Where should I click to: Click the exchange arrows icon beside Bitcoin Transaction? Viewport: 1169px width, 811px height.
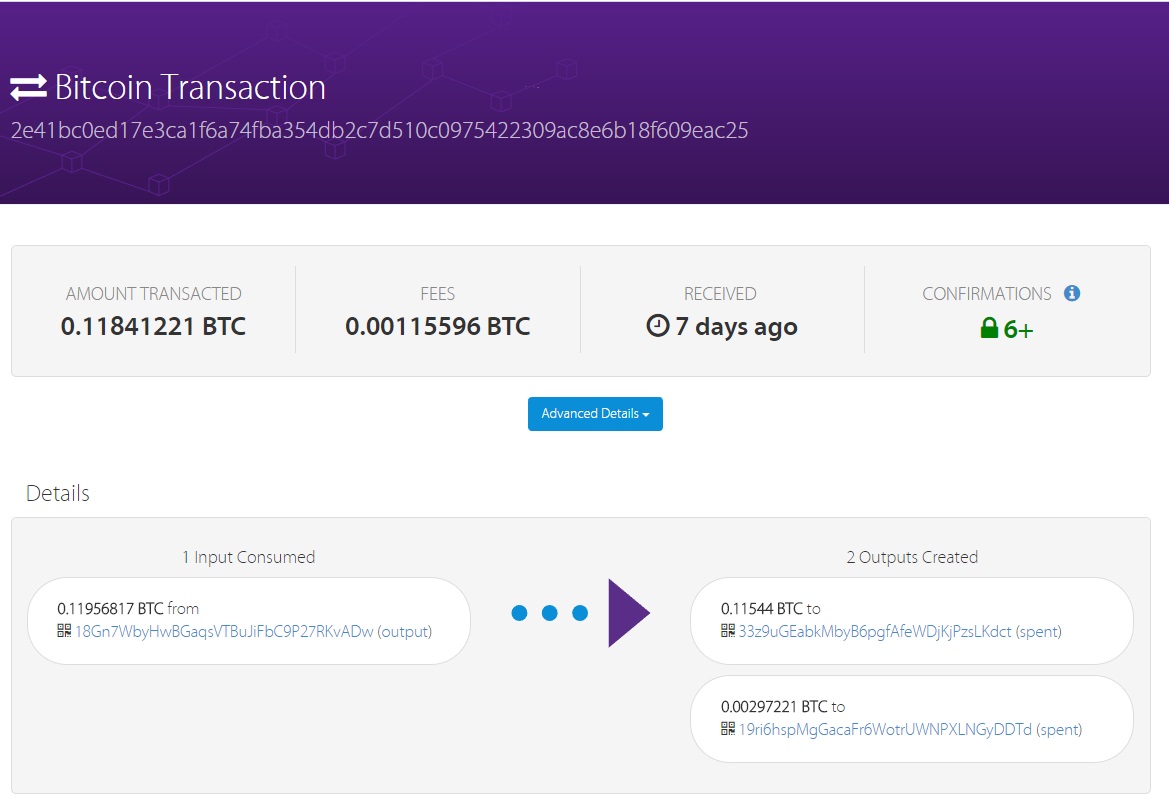28,88
